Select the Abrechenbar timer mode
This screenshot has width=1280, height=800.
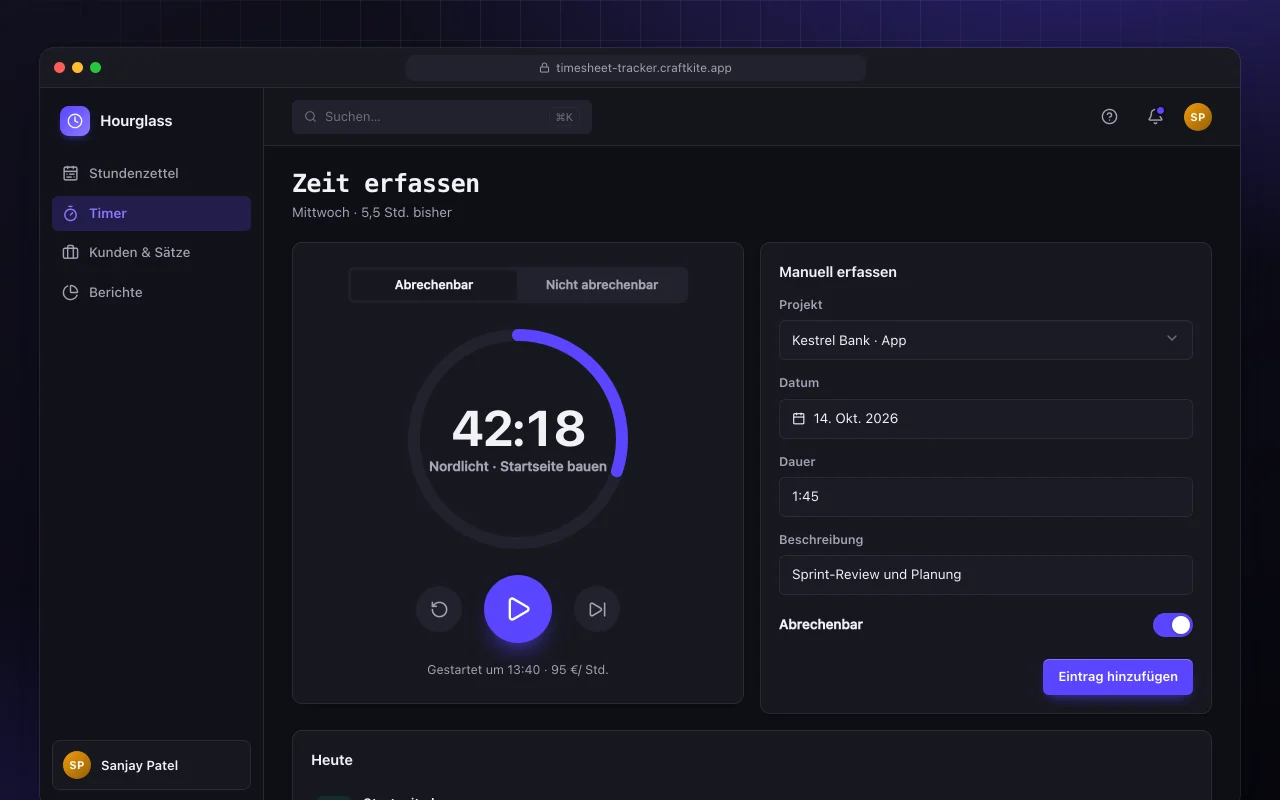tap(434, 285)
